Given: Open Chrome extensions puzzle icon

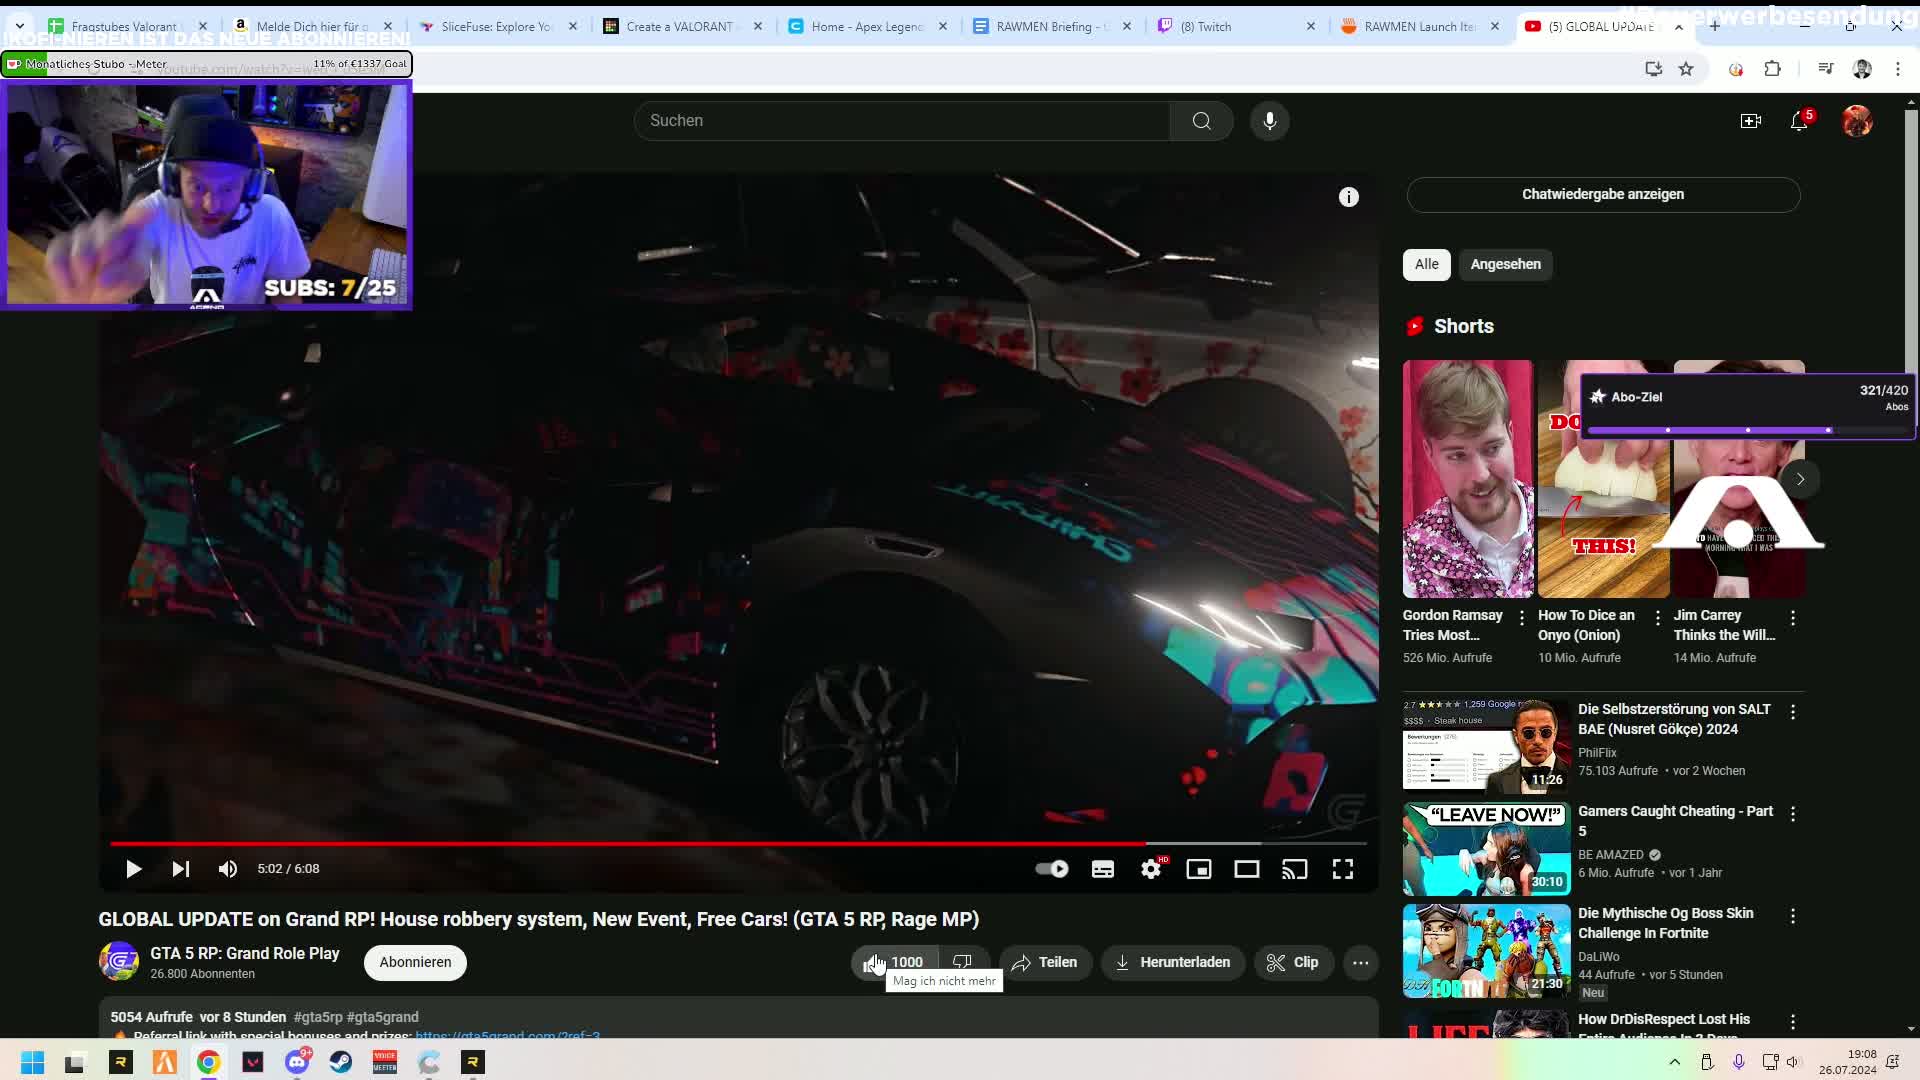Looking at the screenshot, I should coord(1772,69).
